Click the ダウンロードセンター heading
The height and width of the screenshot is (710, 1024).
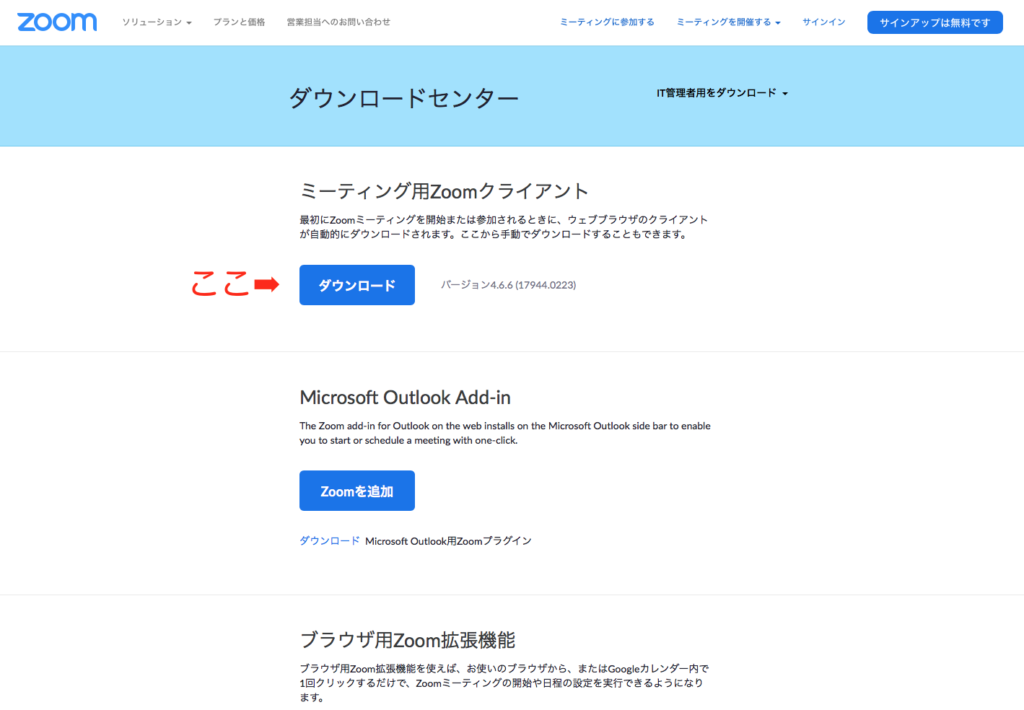(404, 99)
